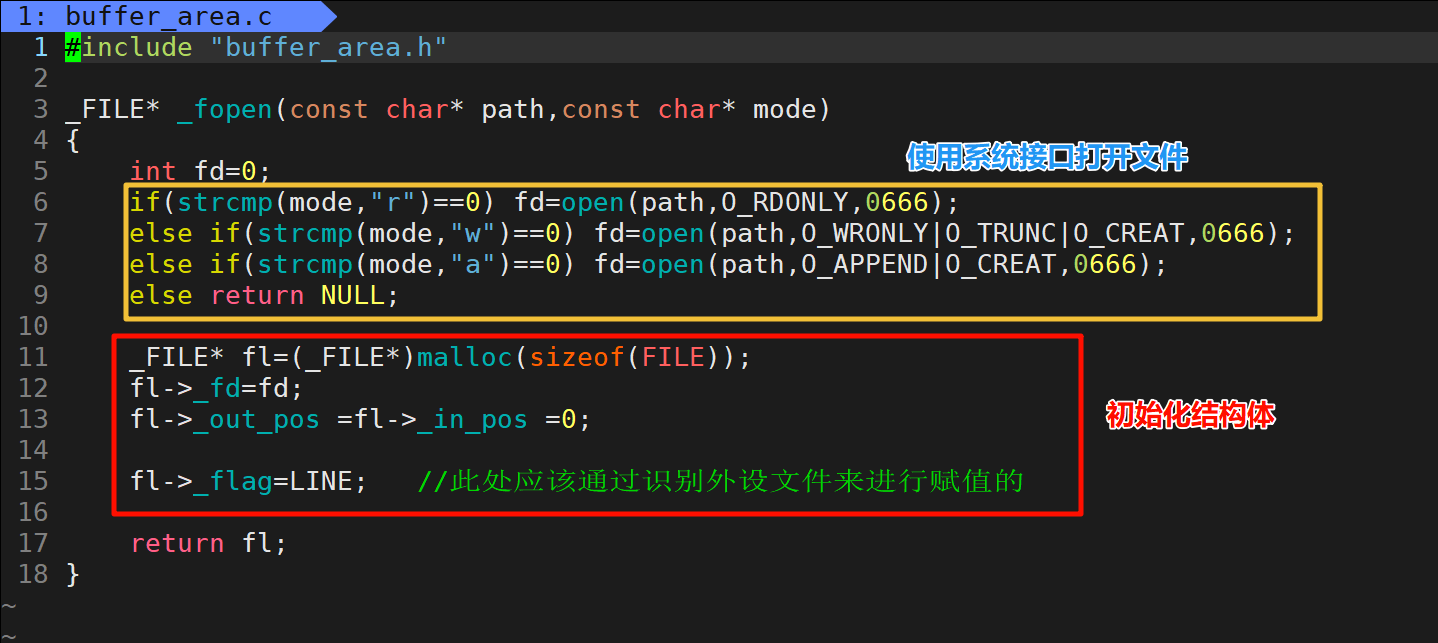Click NULL in the else return statement
Viewport: 1438px width, 643px height.
[x=352, y=296]
